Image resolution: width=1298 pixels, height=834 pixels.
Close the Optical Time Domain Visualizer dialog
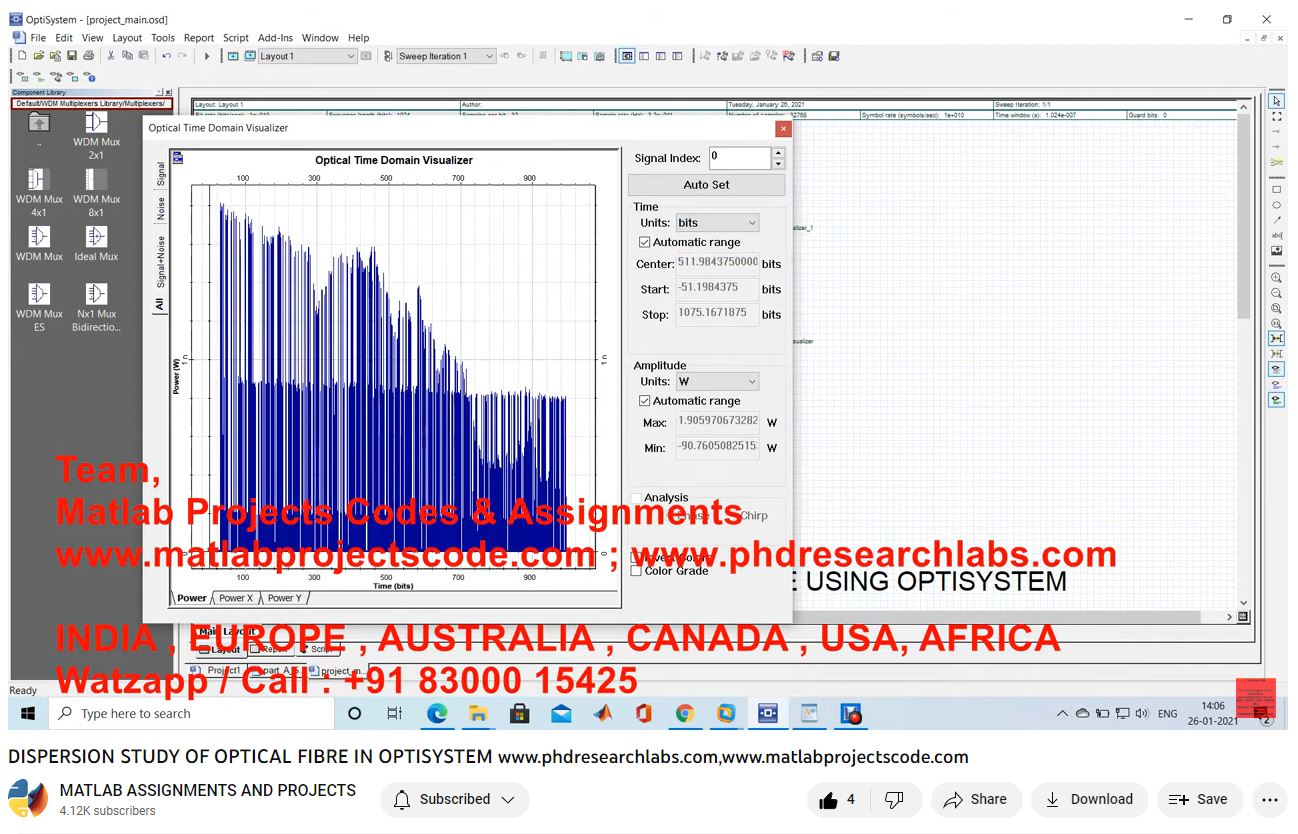(x=783, y=128)
